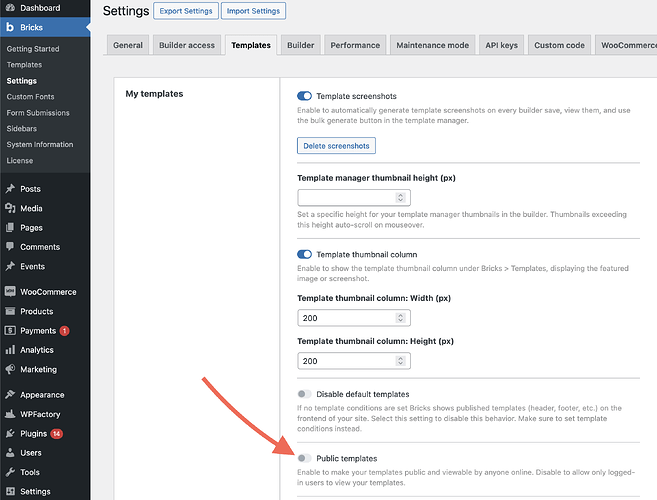Click the 'My templates' section heading
The width and height of the screenshot is (657, 500).
154,93
